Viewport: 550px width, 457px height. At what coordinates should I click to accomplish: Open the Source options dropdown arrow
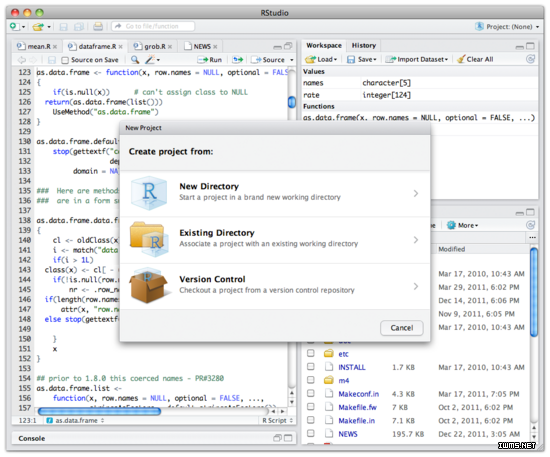[x=291, y=60]
